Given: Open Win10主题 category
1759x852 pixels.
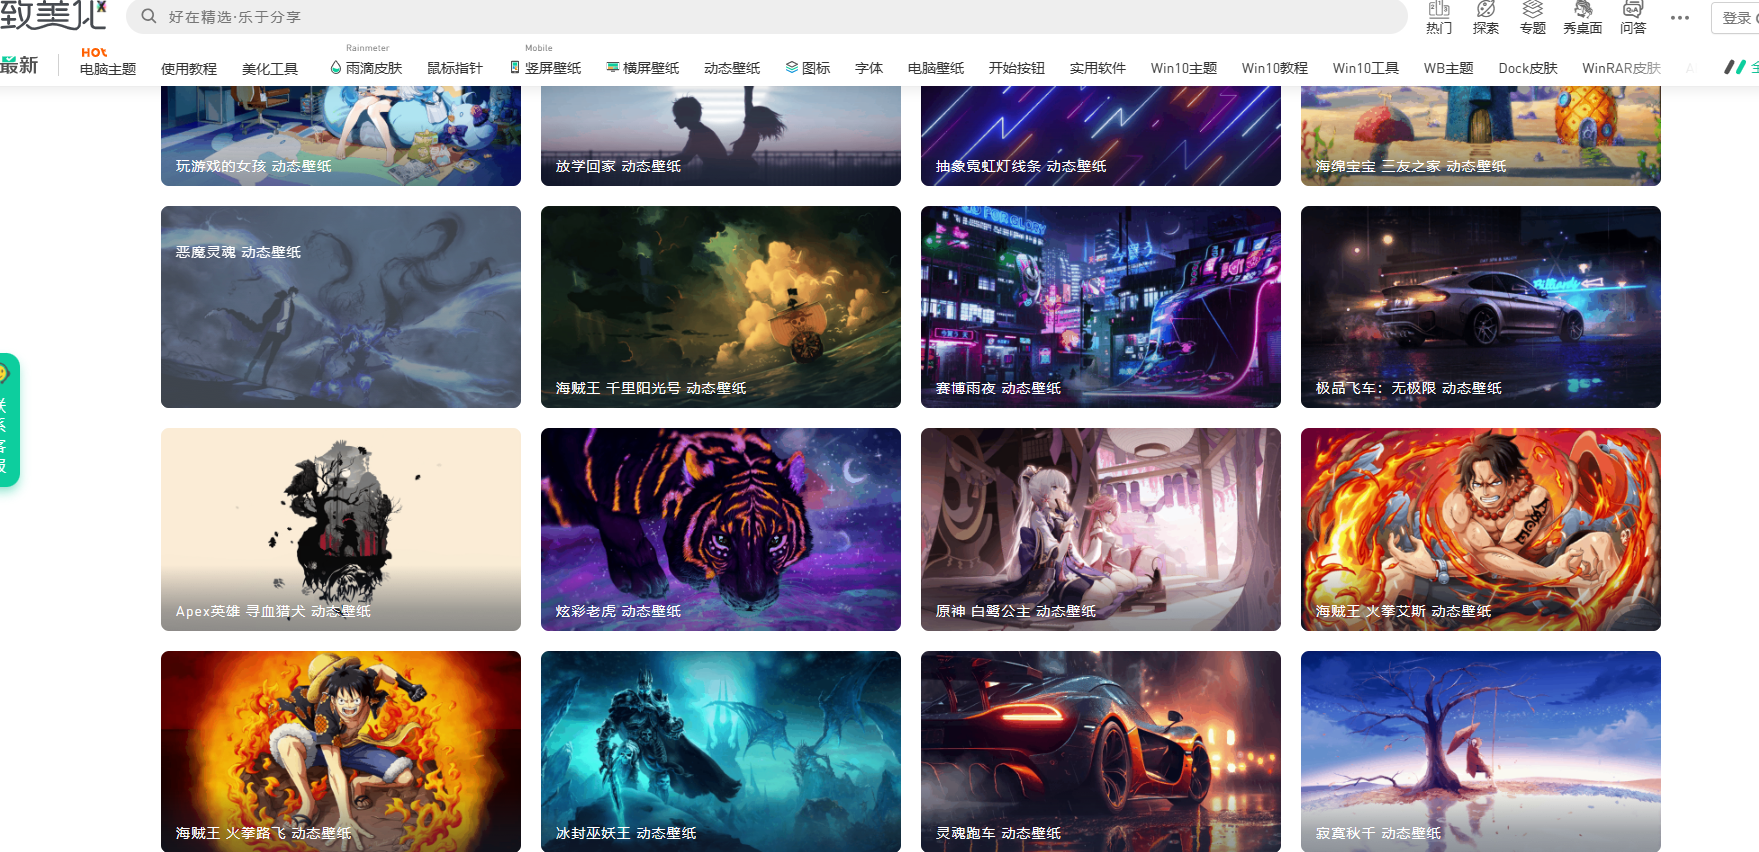Looking at the screenshot, I should point(1184,68).
